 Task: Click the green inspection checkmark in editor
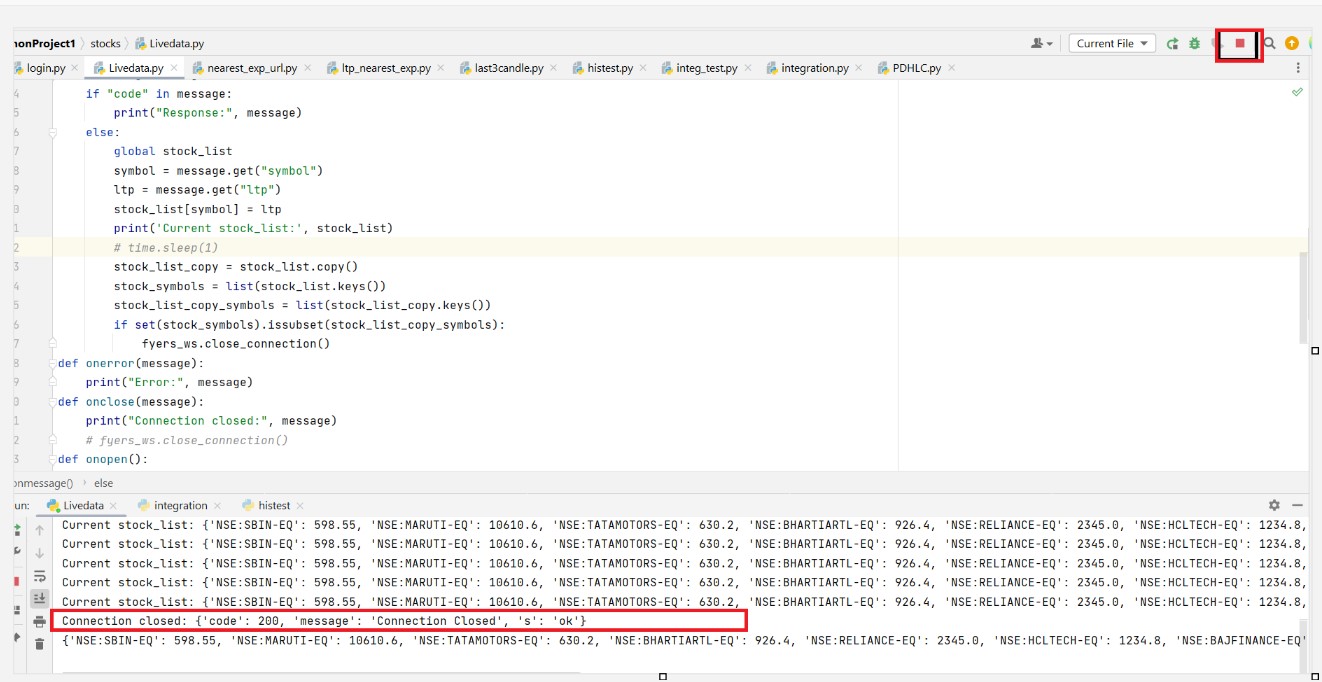pos(1297,92)
